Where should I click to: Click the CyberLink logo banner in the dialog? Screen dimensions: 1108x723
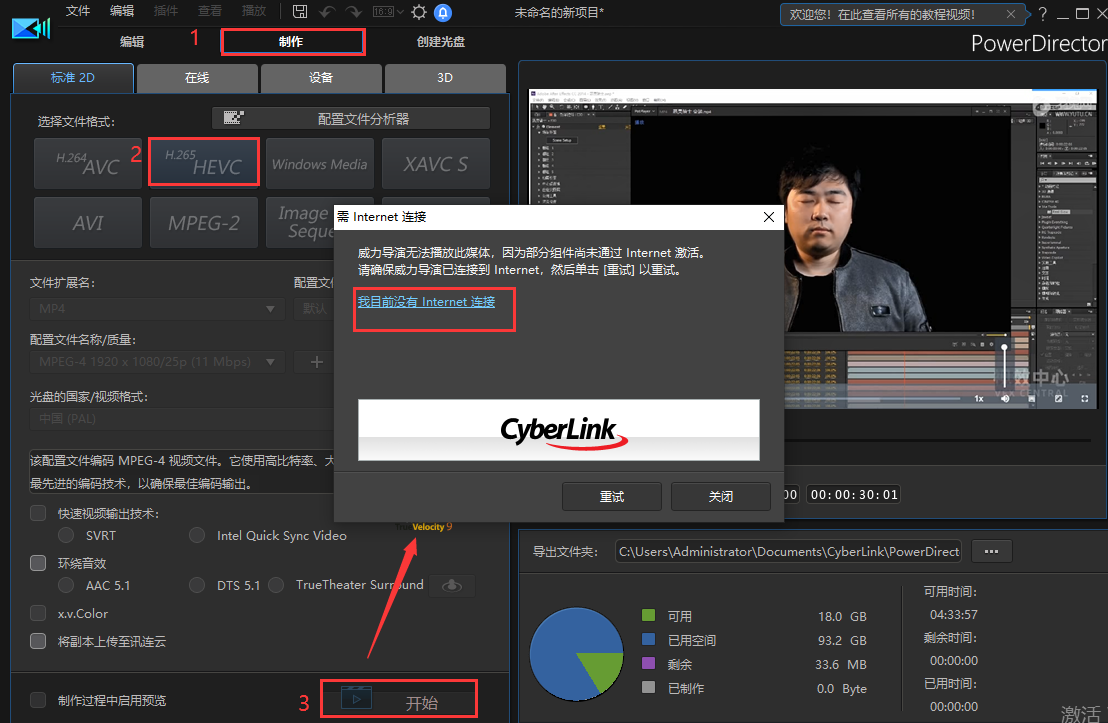[559, 430]
